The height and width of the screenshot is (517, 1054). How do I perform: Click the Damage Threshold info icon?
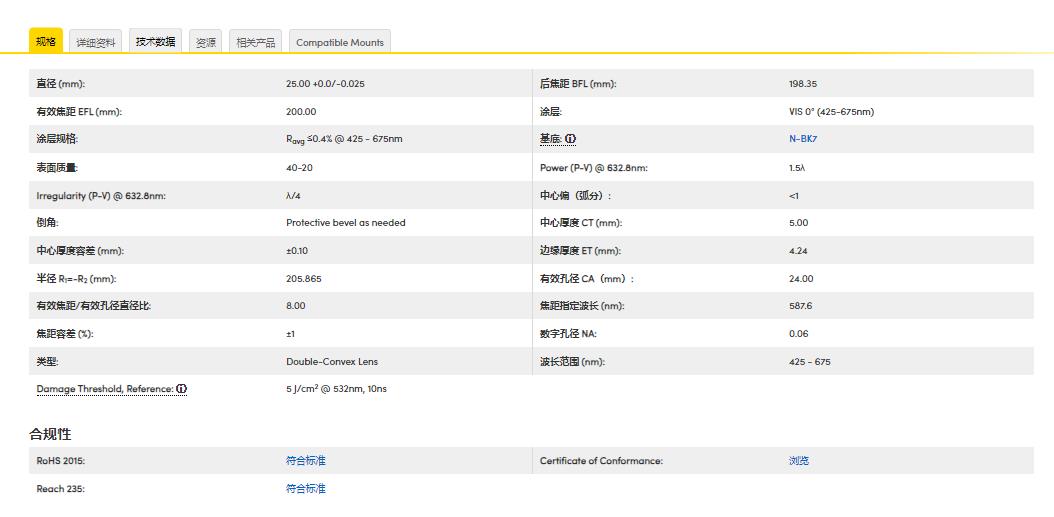(x=182, y=389)
